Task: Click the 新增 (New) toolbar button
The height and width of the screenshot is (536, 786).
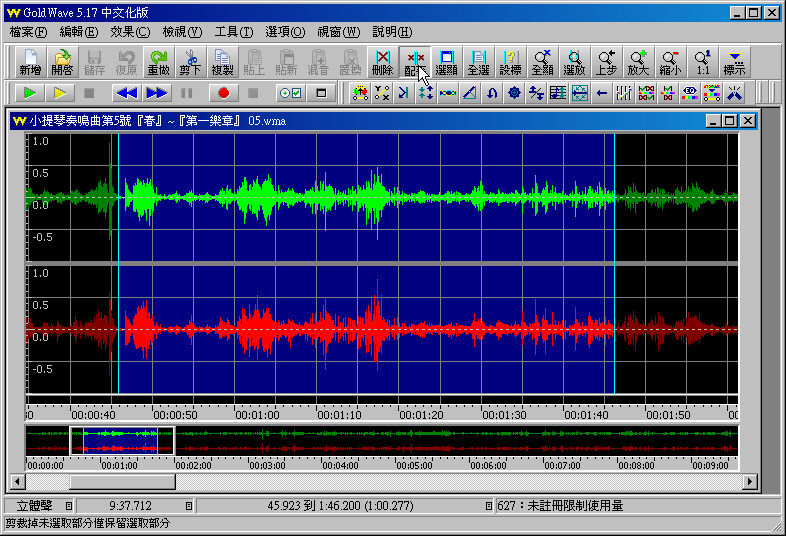Action: [30, 62]
